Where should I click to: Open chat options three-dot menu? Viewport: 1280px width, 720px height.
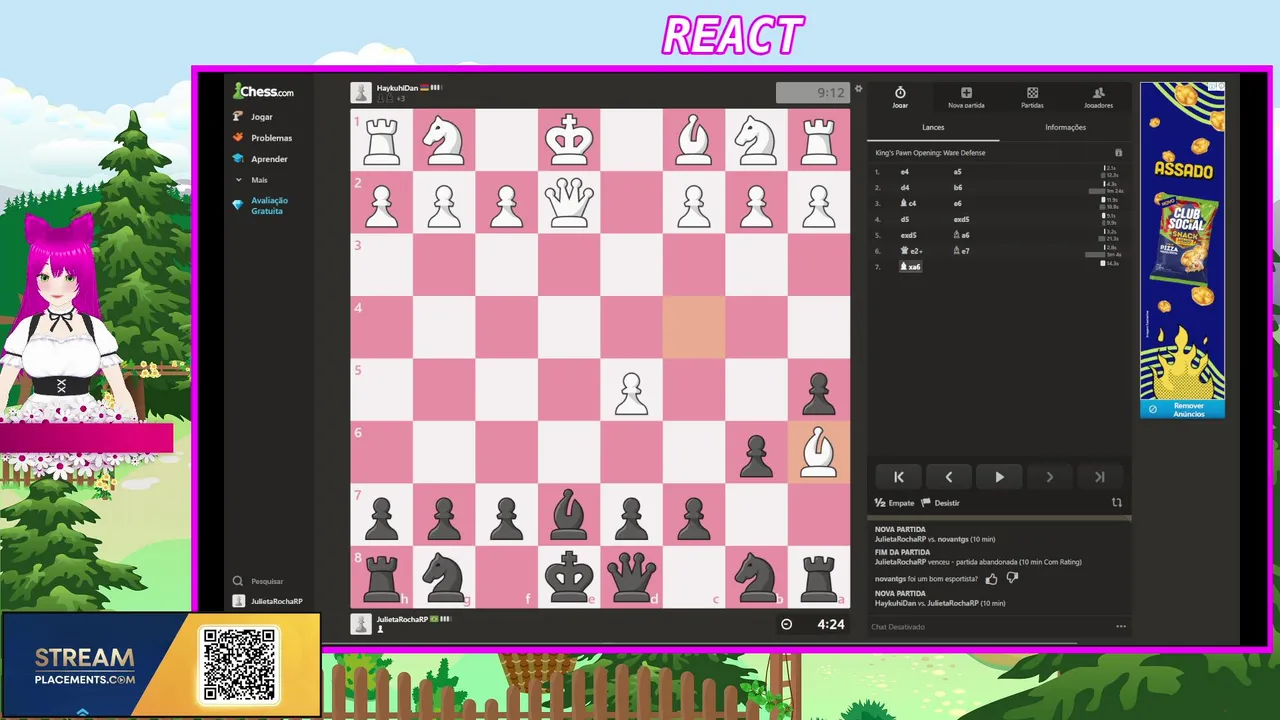tap(1121, 627)
